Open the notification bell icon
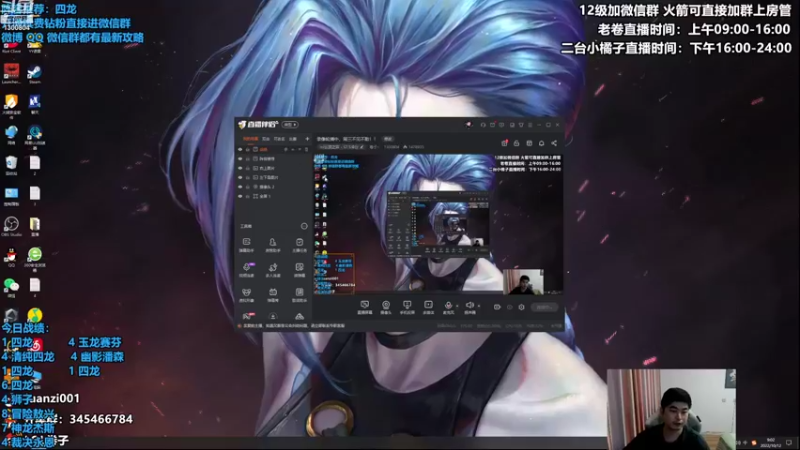Screen dimensions: 800x450 coord(541,143)
